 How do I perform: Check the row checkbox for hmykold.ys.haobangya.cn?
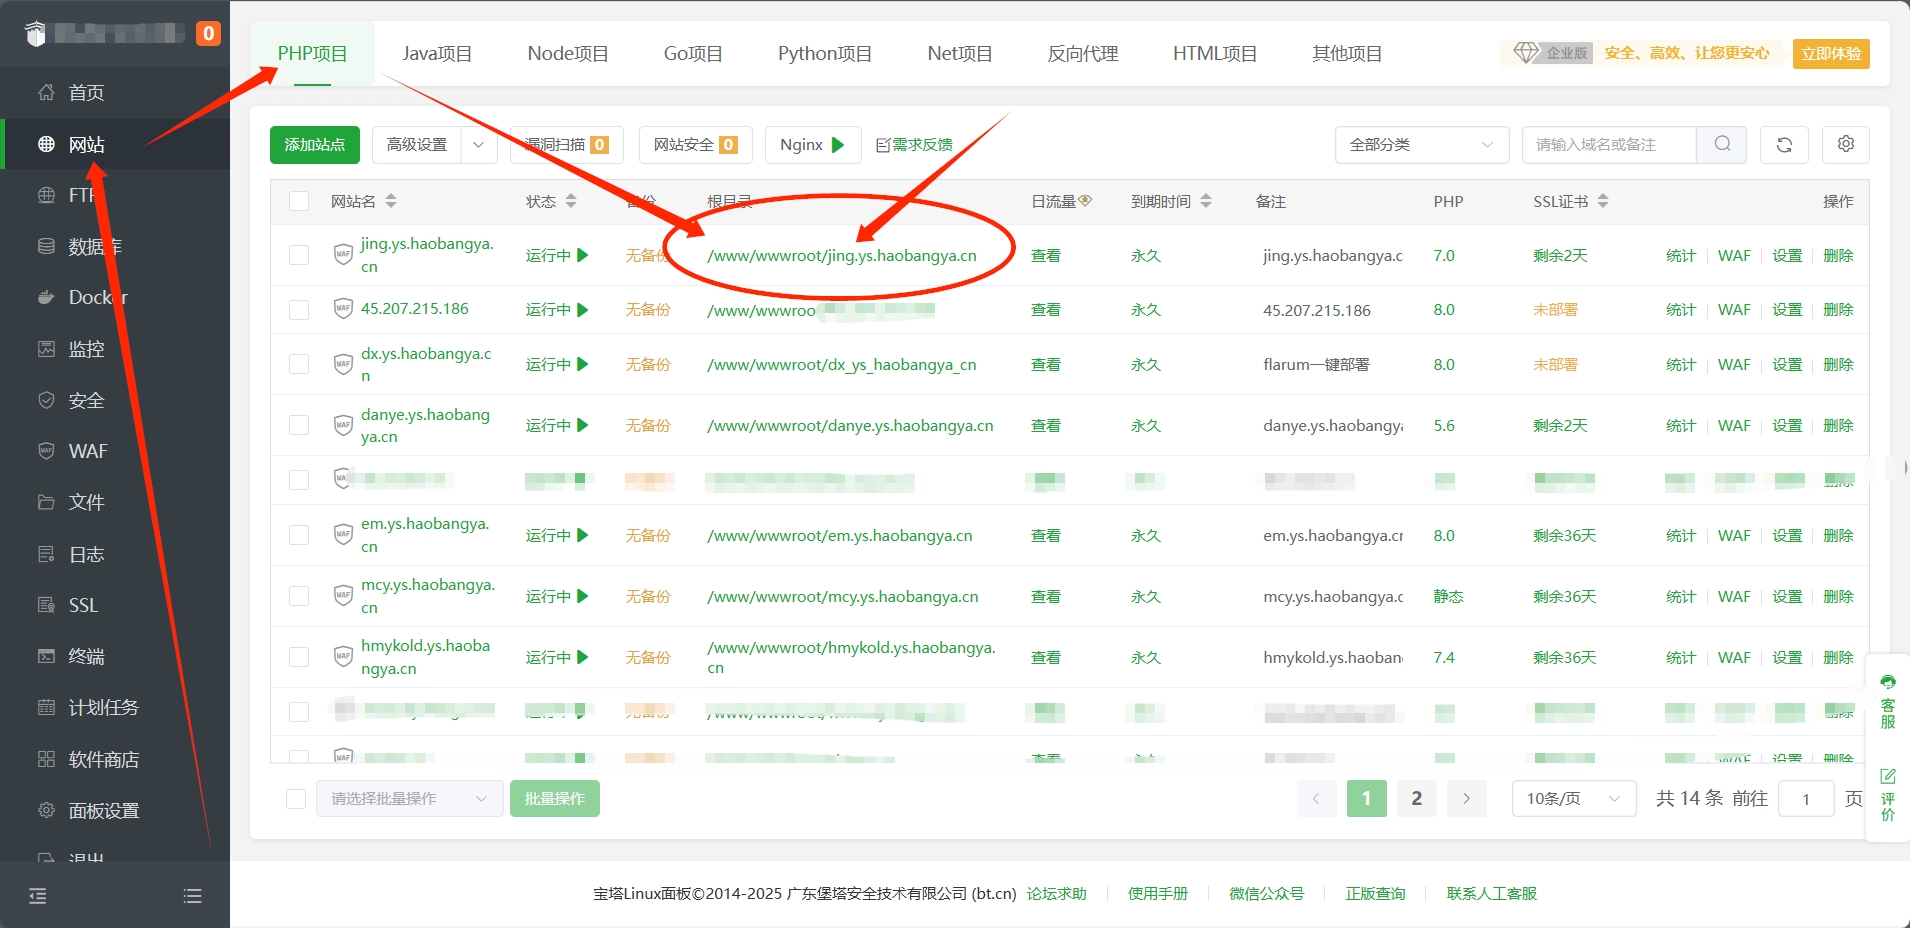pyautogui.click(x=299, y=657)
